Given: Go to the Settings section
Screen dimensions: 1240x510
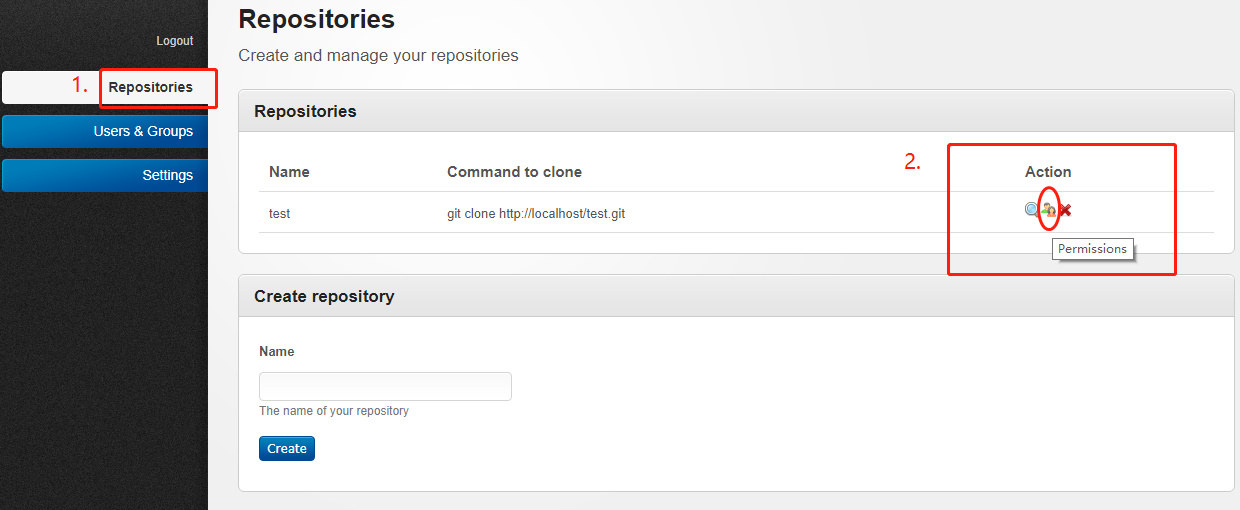Looking at the screenshot, I should pos(105,175).
